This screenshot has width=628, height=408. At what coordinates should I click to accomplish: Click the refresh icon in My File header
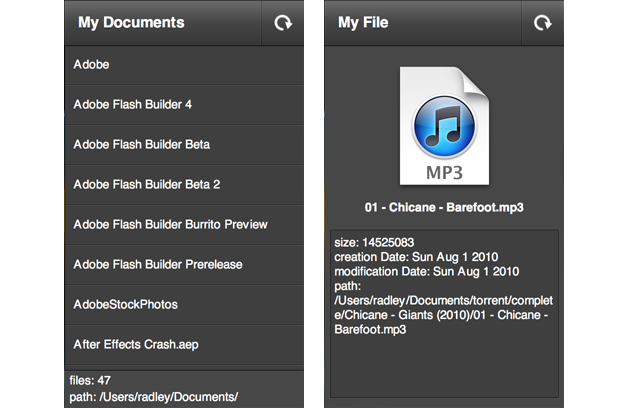click(x=543, y=22)
